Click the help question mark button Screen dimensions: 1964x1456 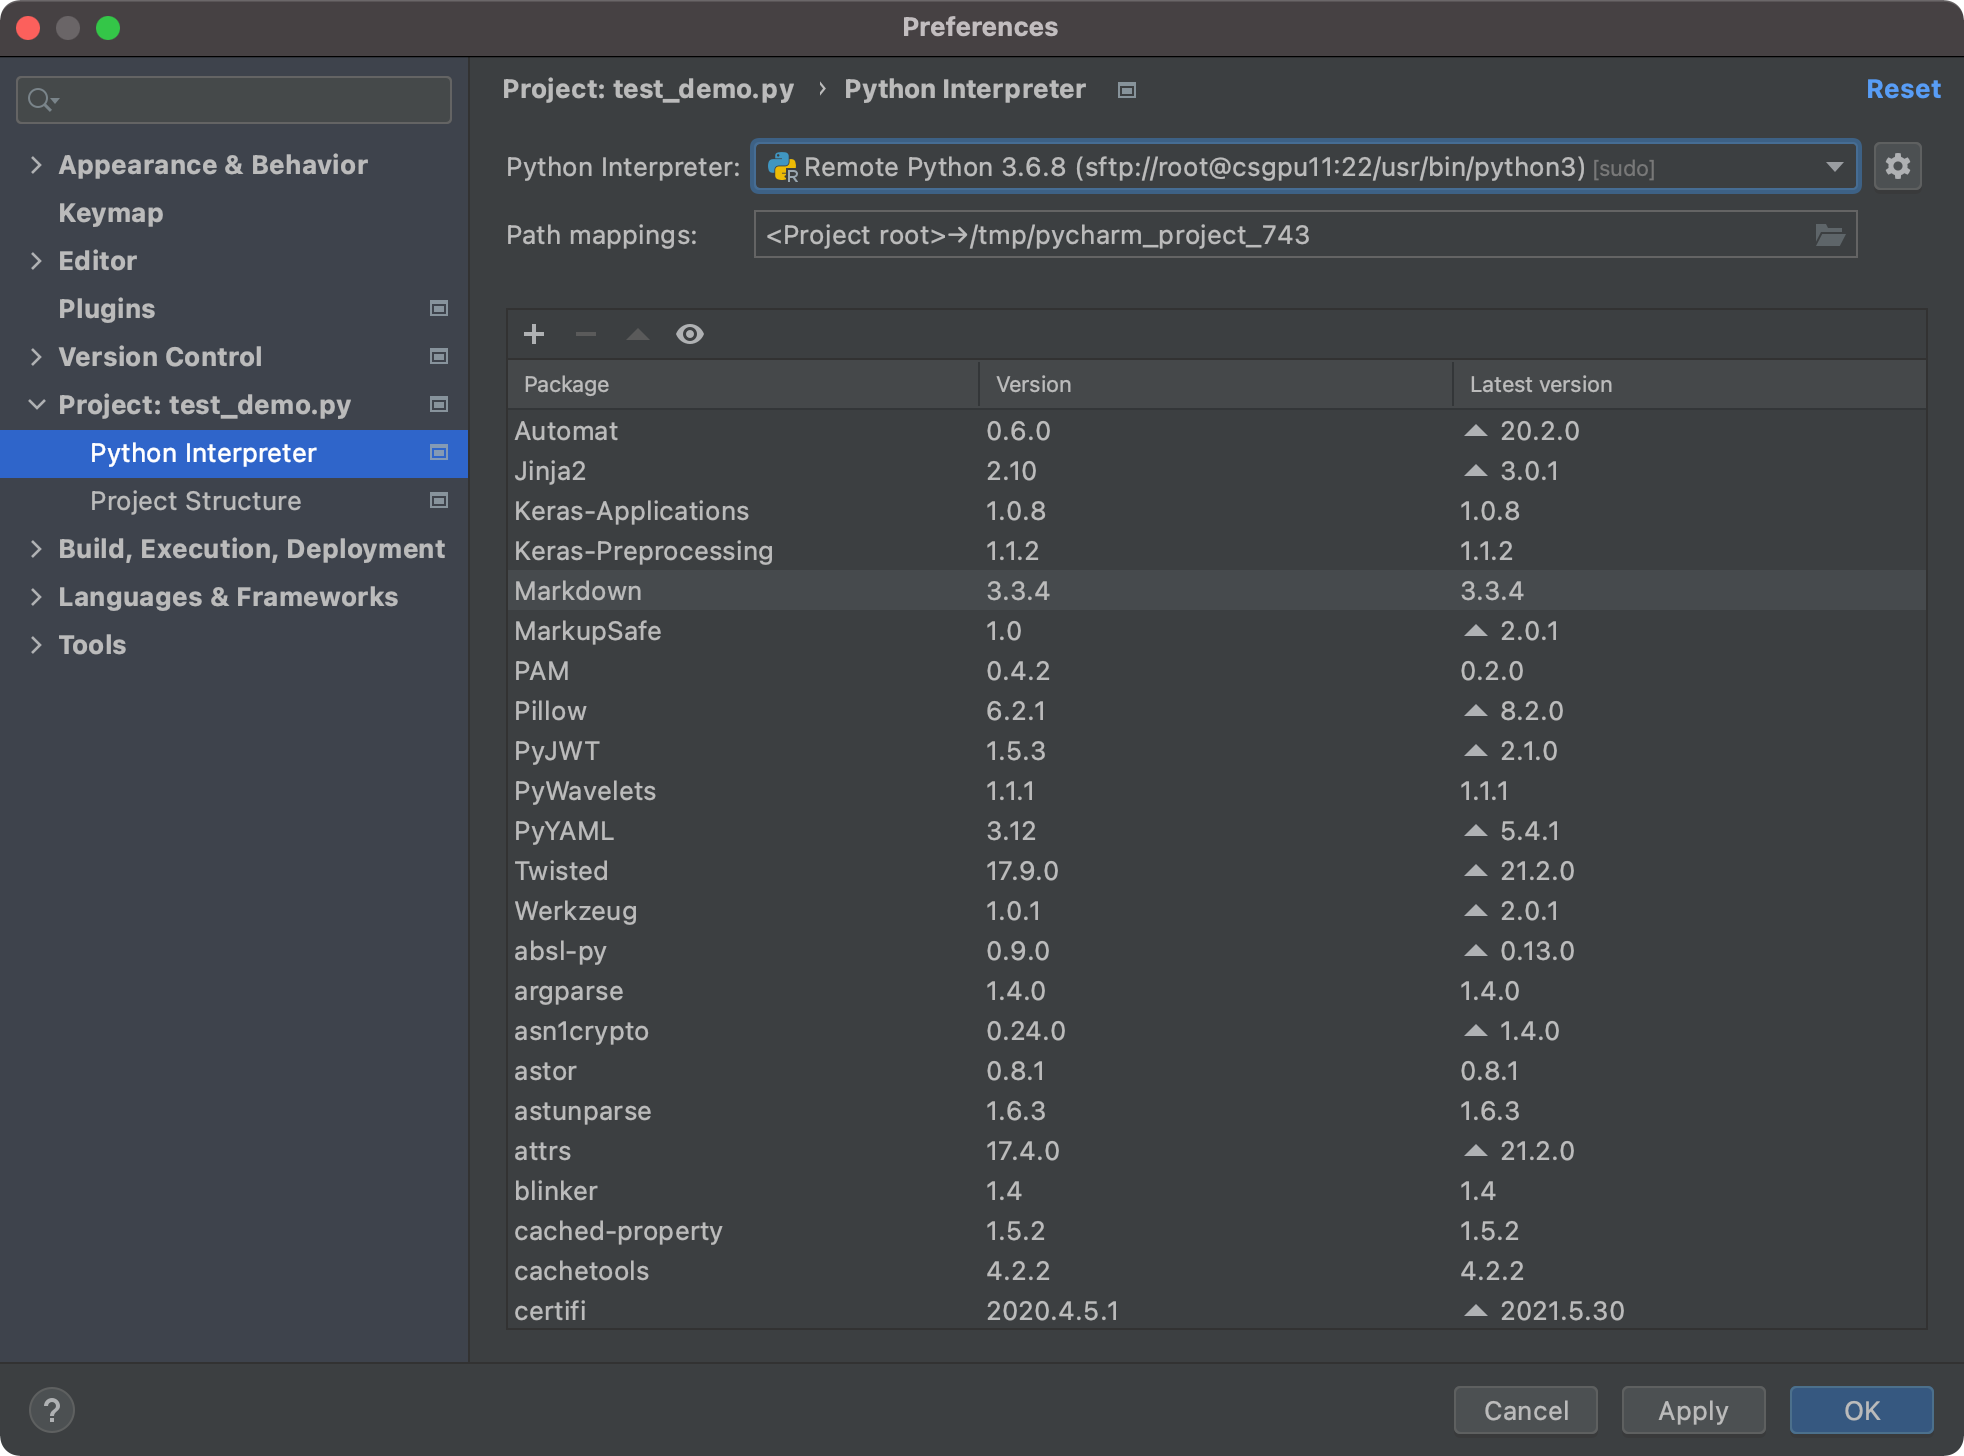coord(52,1410)
